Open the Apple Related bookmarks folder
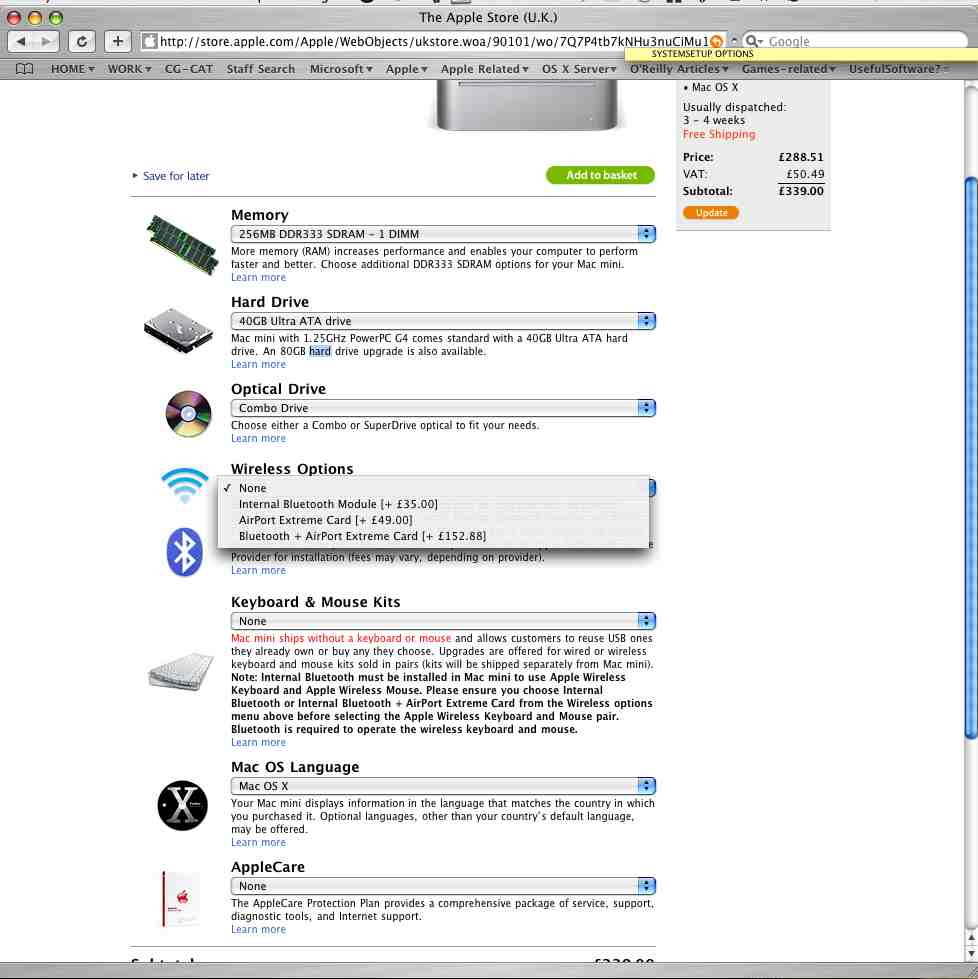 click(x=485, y=69)
